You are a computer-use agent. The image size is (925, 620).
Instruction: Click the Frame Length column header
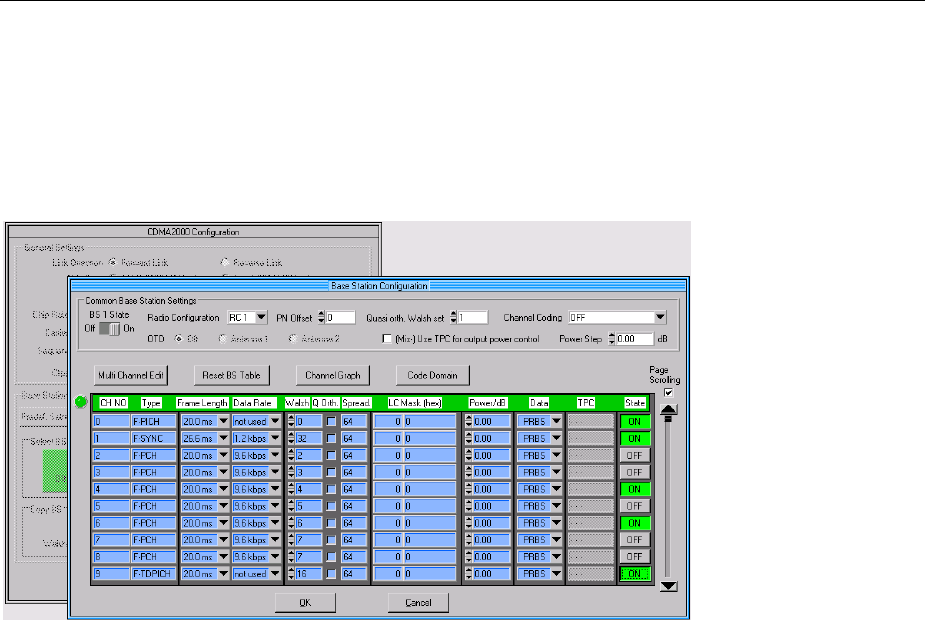coord(202,403)
